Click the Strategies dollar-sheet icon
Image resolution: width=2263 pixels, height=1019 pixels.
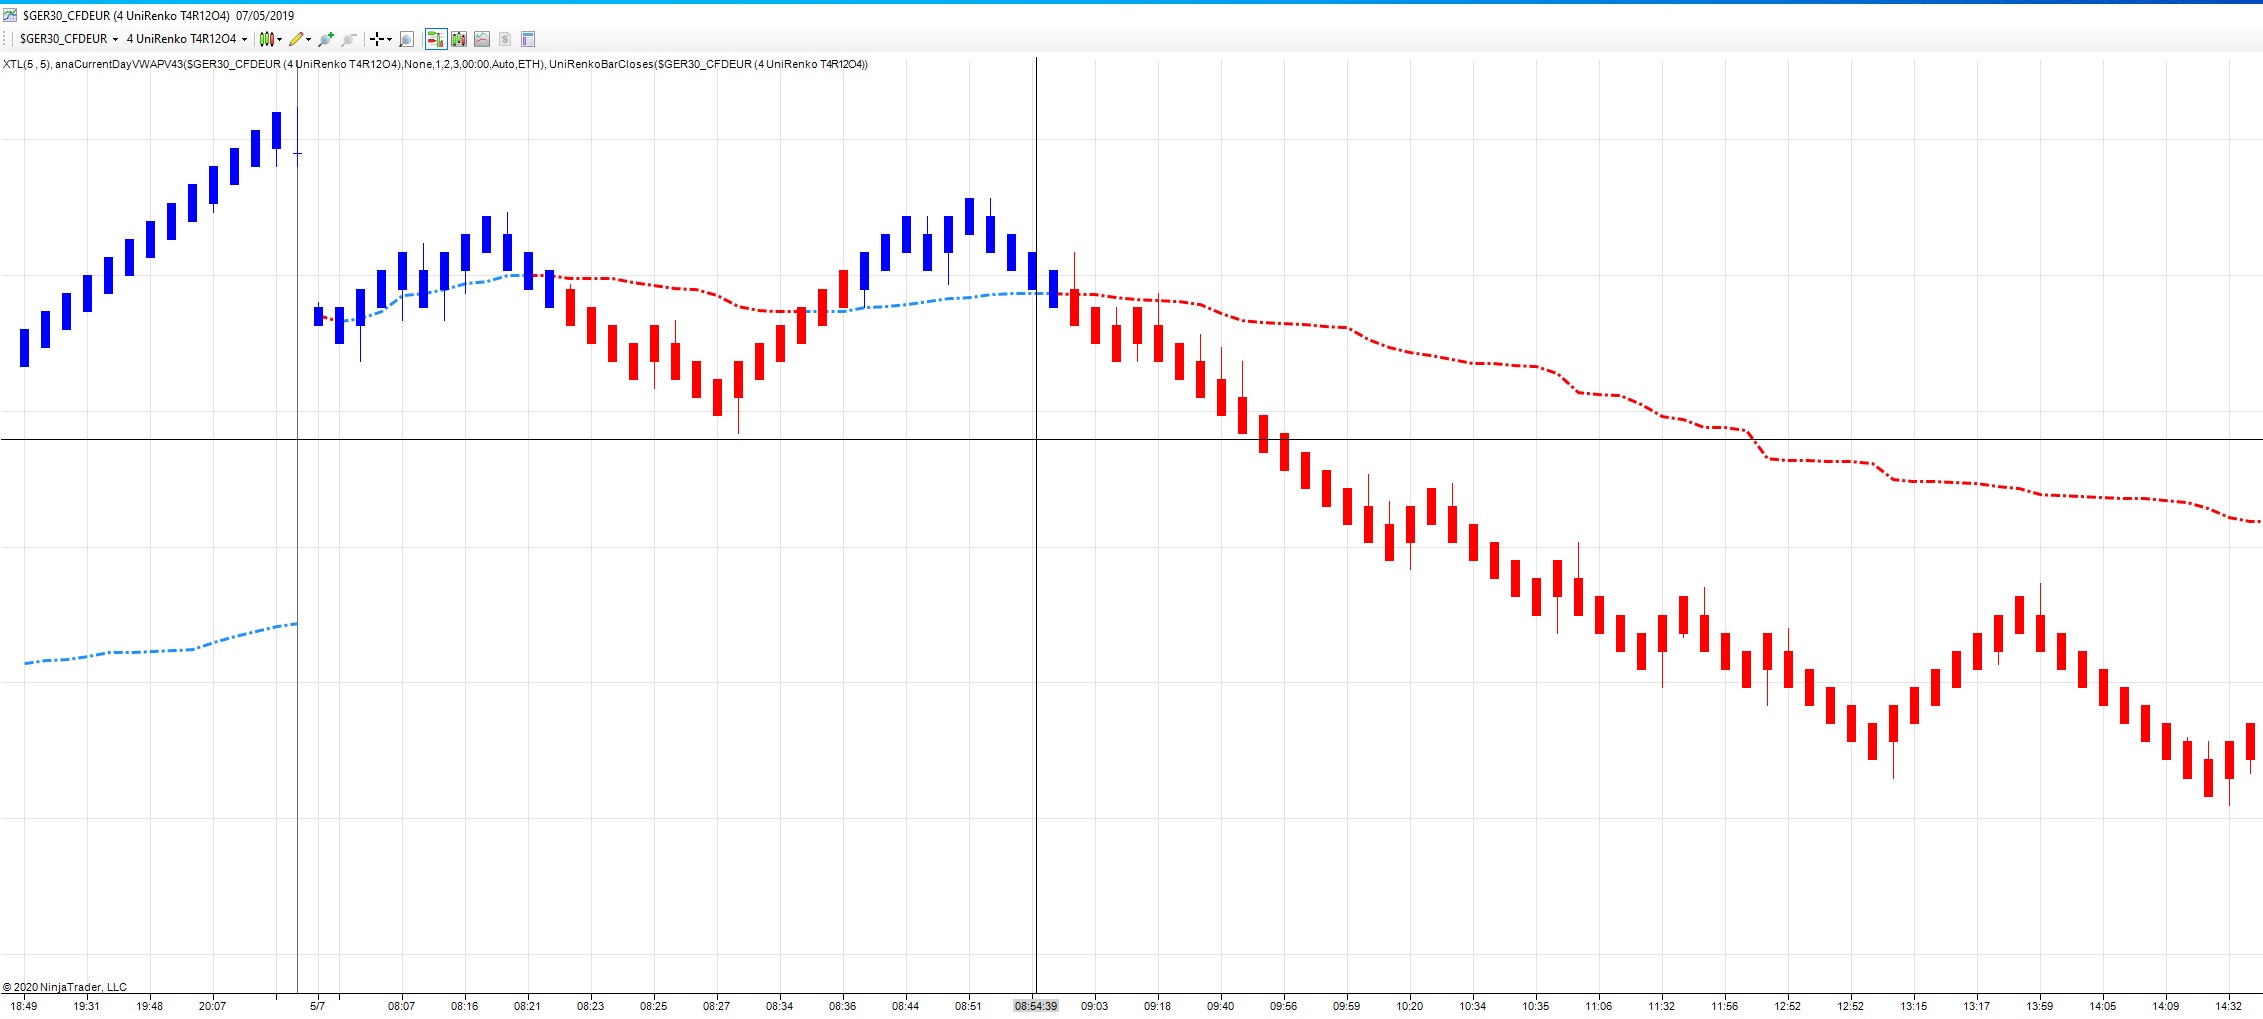[505, 39]
